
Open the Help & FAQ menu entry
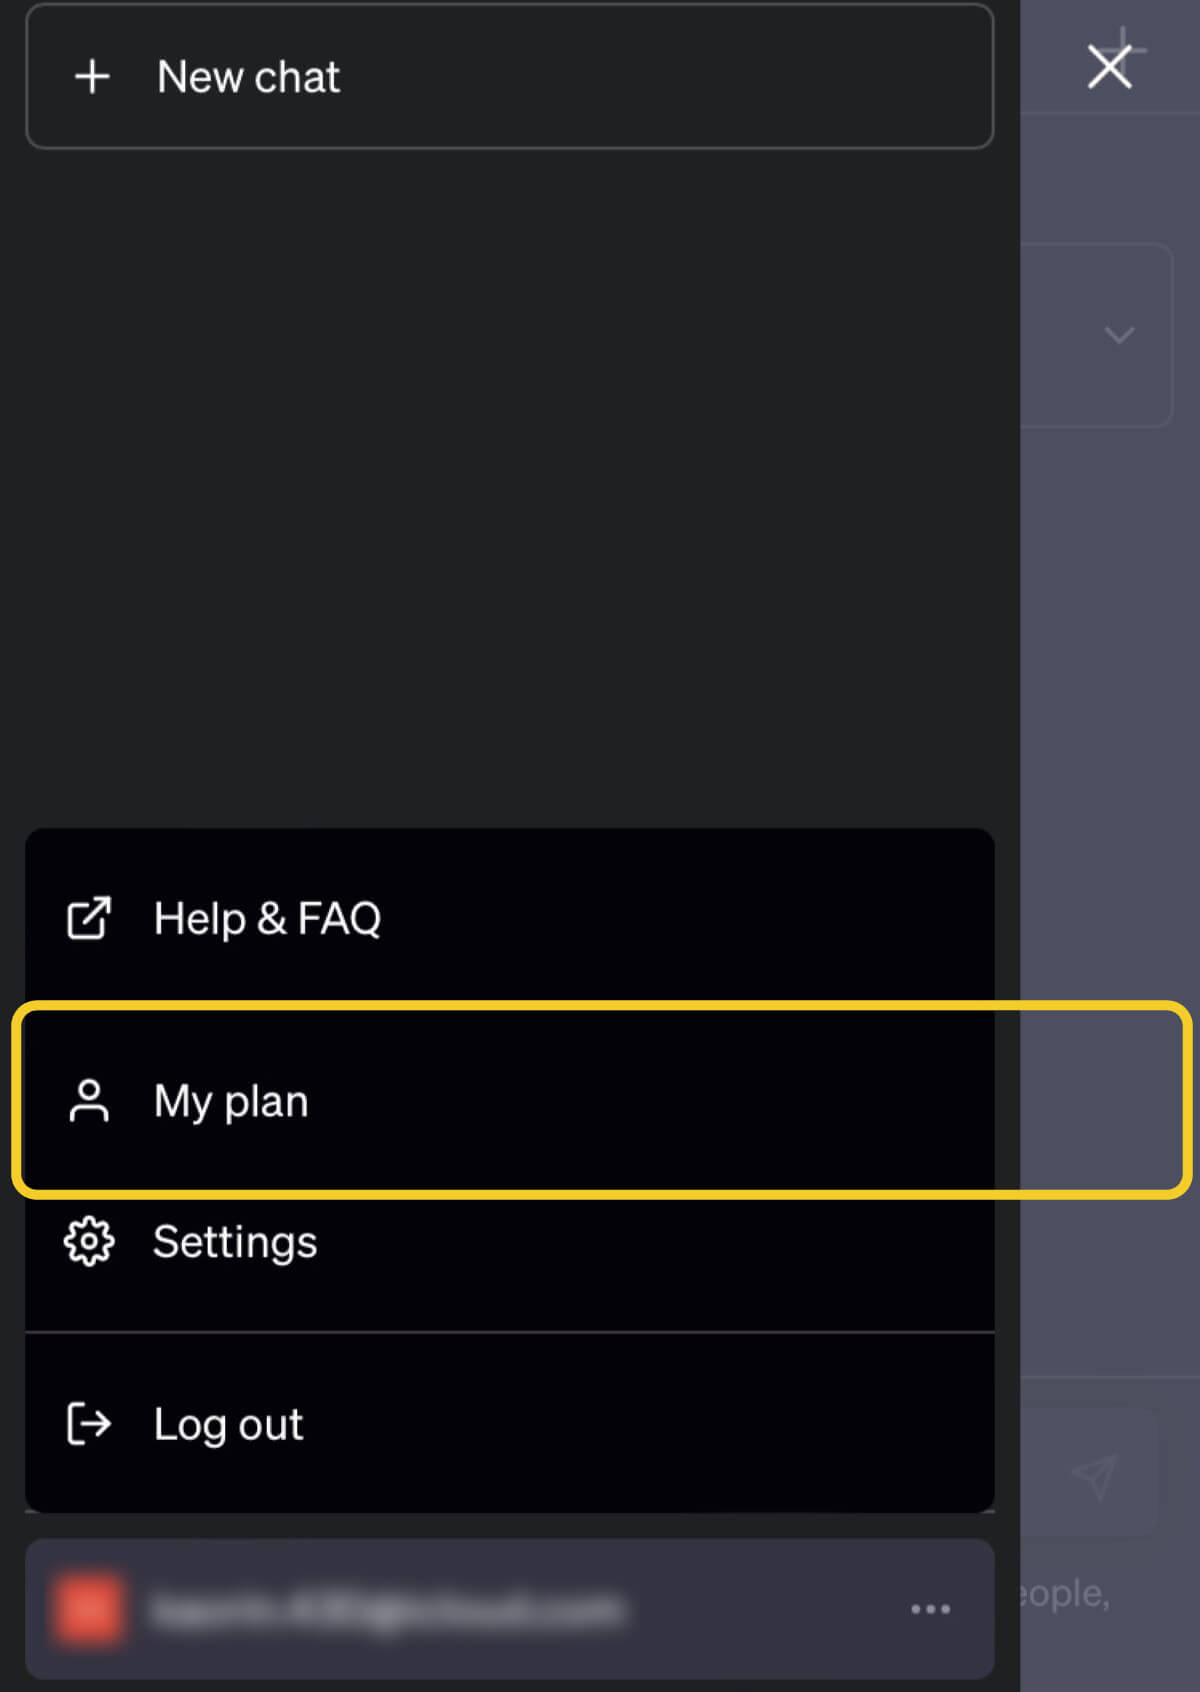[266, 918]
